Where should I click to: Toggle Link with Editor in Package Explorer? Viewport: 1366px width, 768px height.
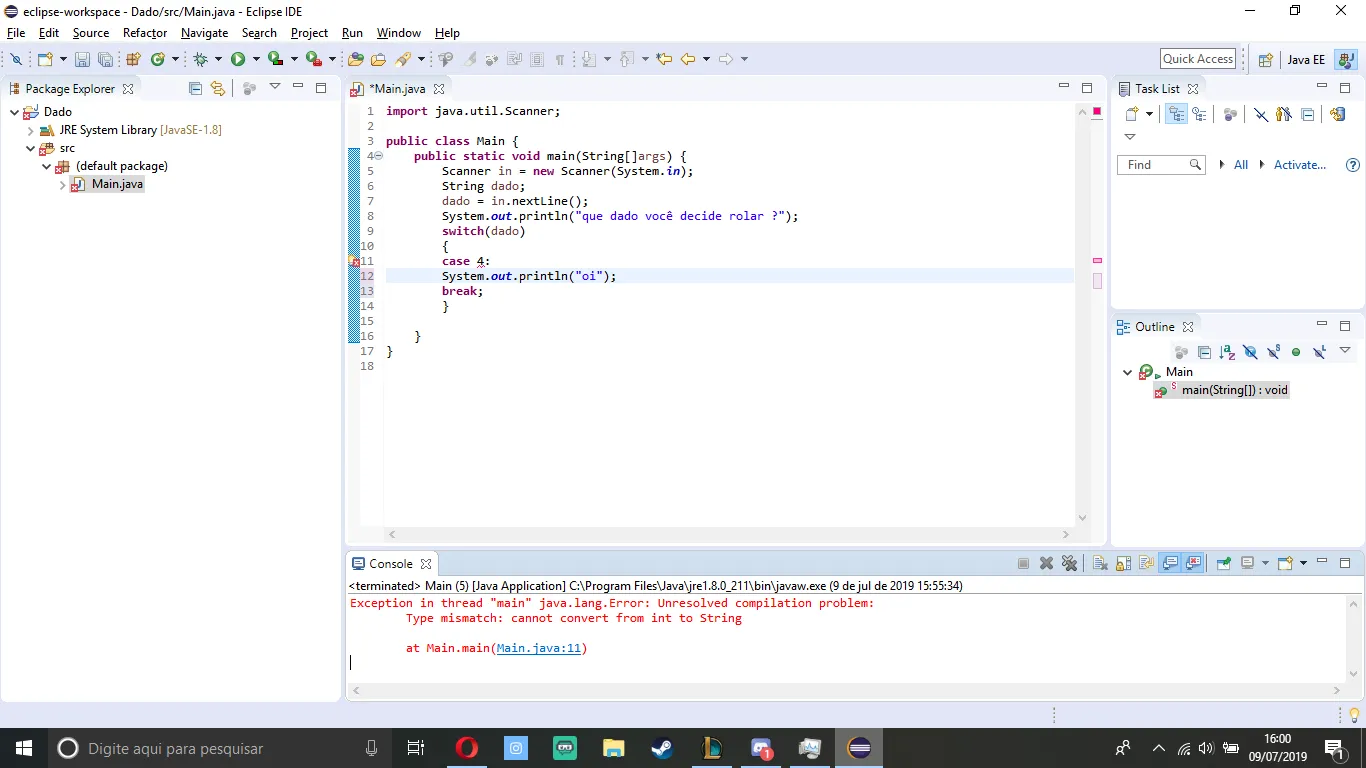coord(218,88)
